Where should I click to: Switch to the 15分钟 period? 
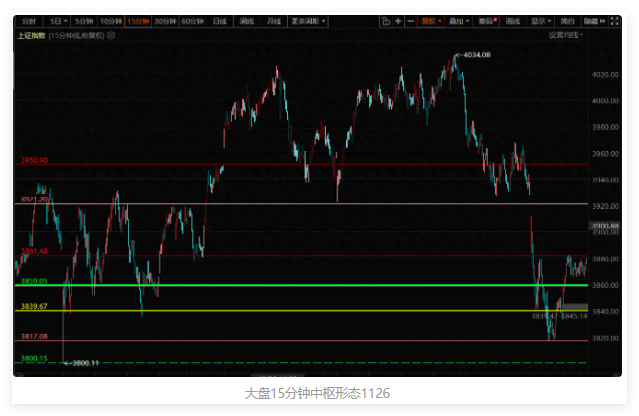[137, 20]
